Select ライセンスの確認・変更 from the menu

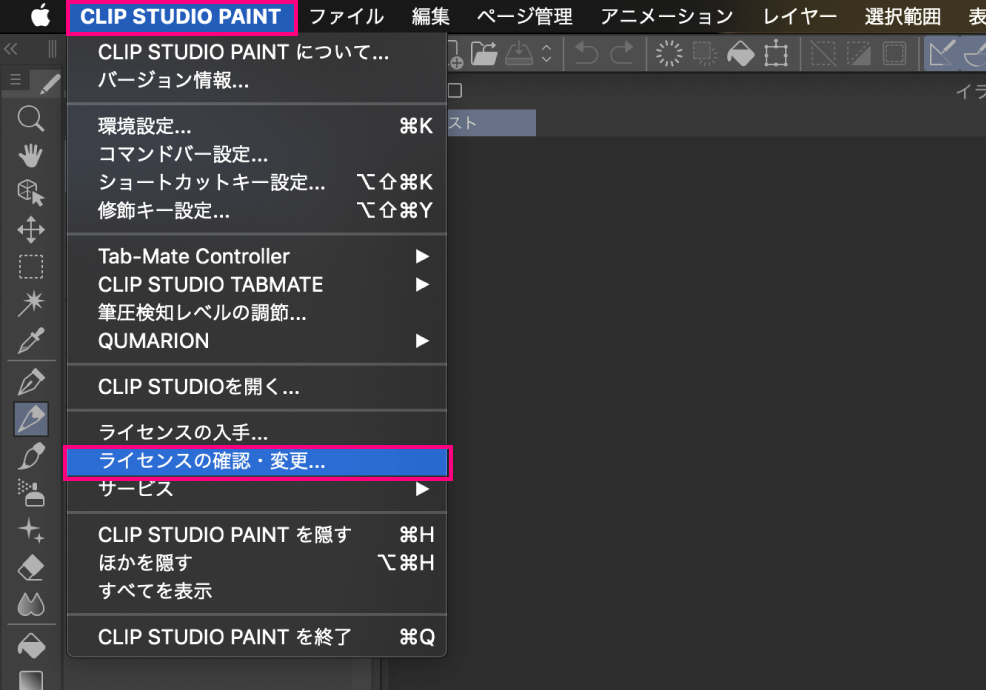pos(255,462)
